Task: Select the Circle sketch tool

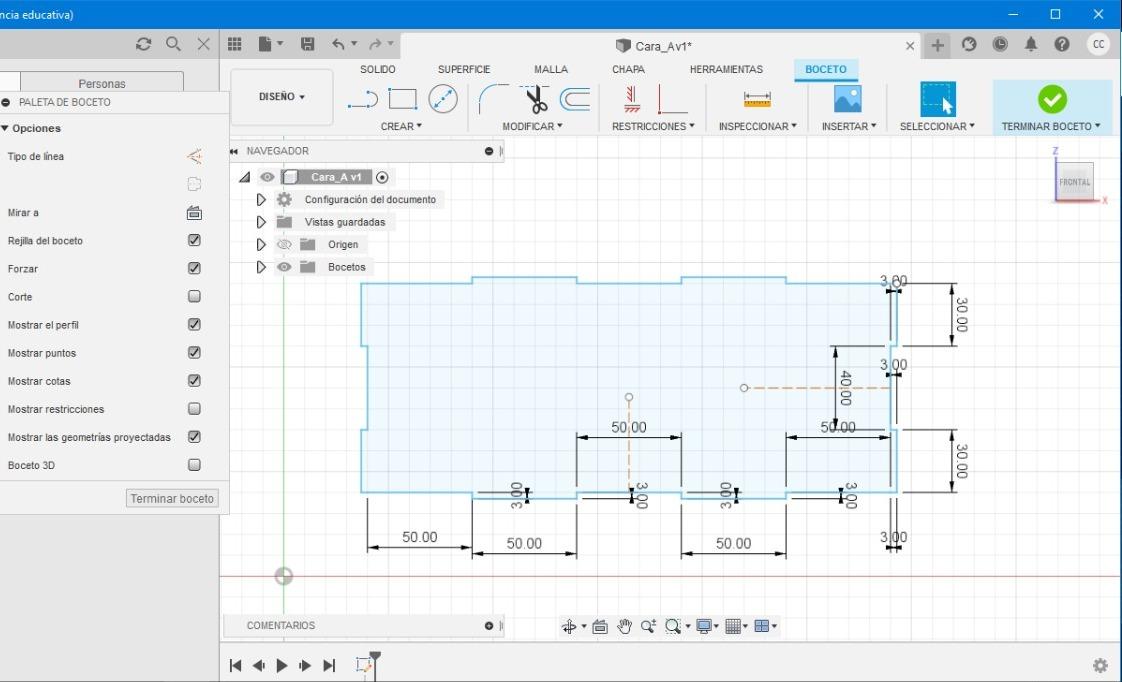Action: click(443, 99)
